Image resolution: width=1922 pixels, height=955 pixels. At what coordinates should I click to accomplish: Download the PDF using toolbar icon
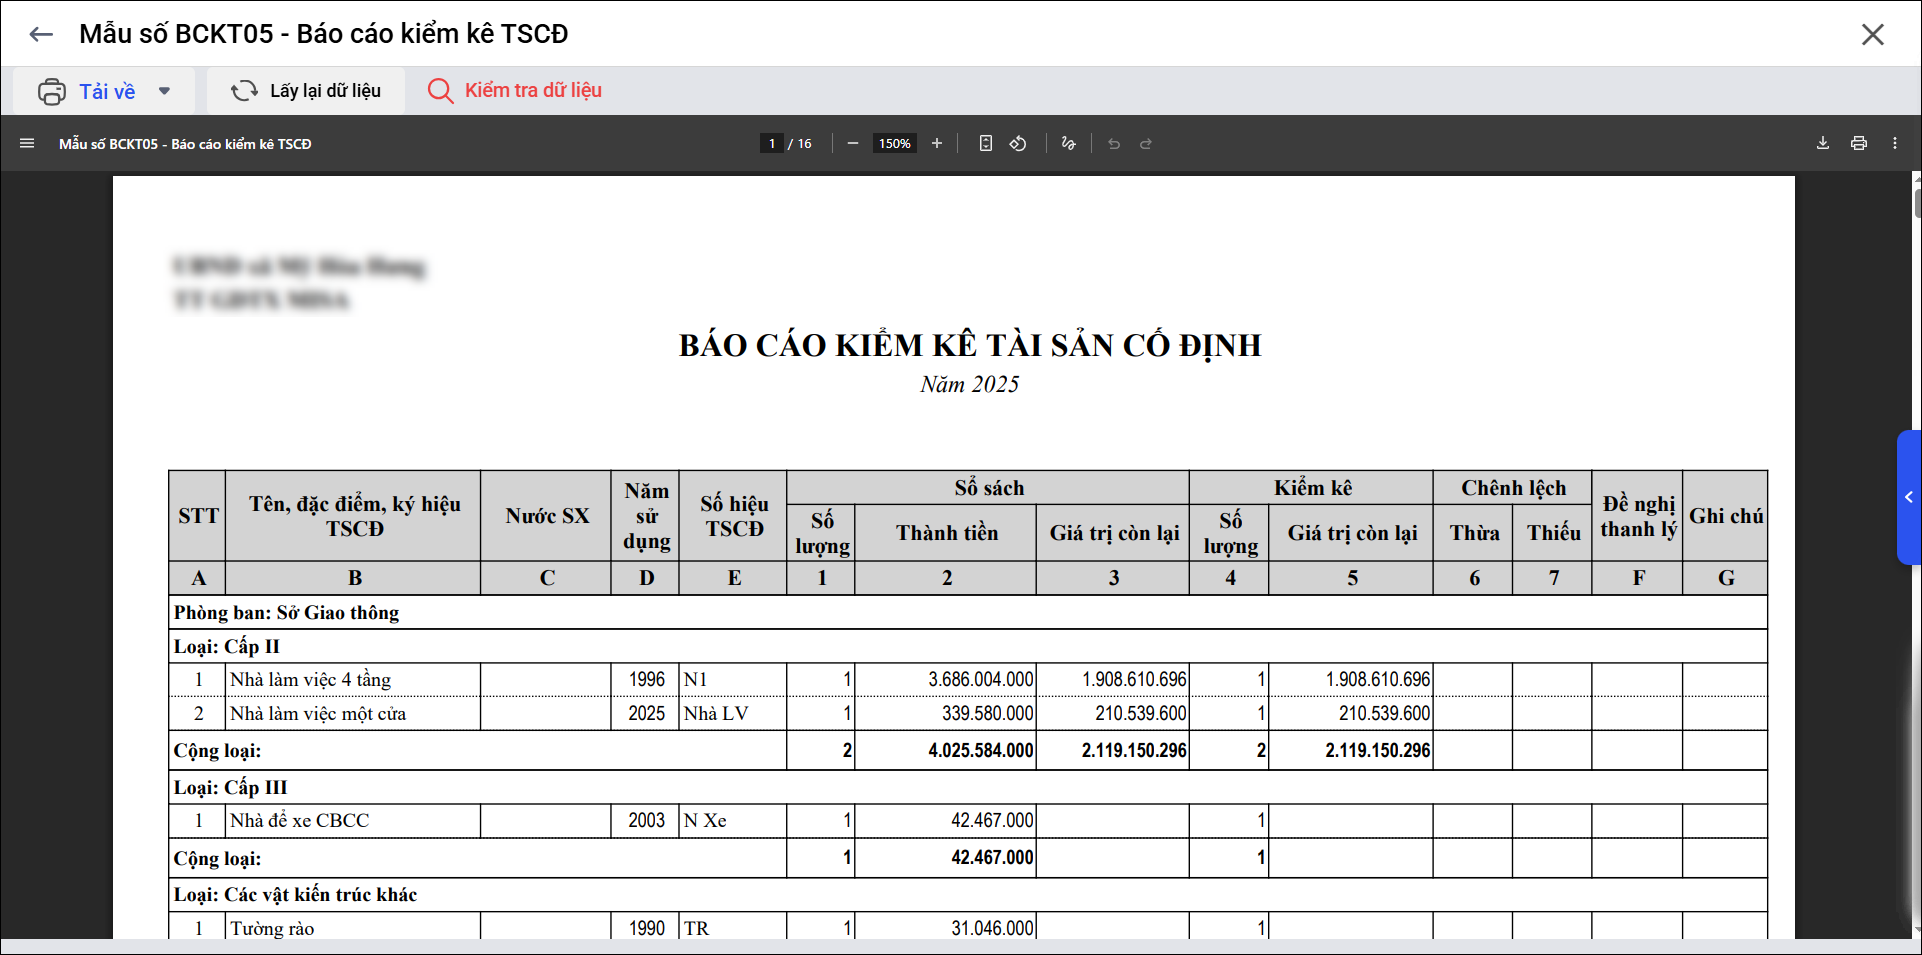[x=1823, y=144]
